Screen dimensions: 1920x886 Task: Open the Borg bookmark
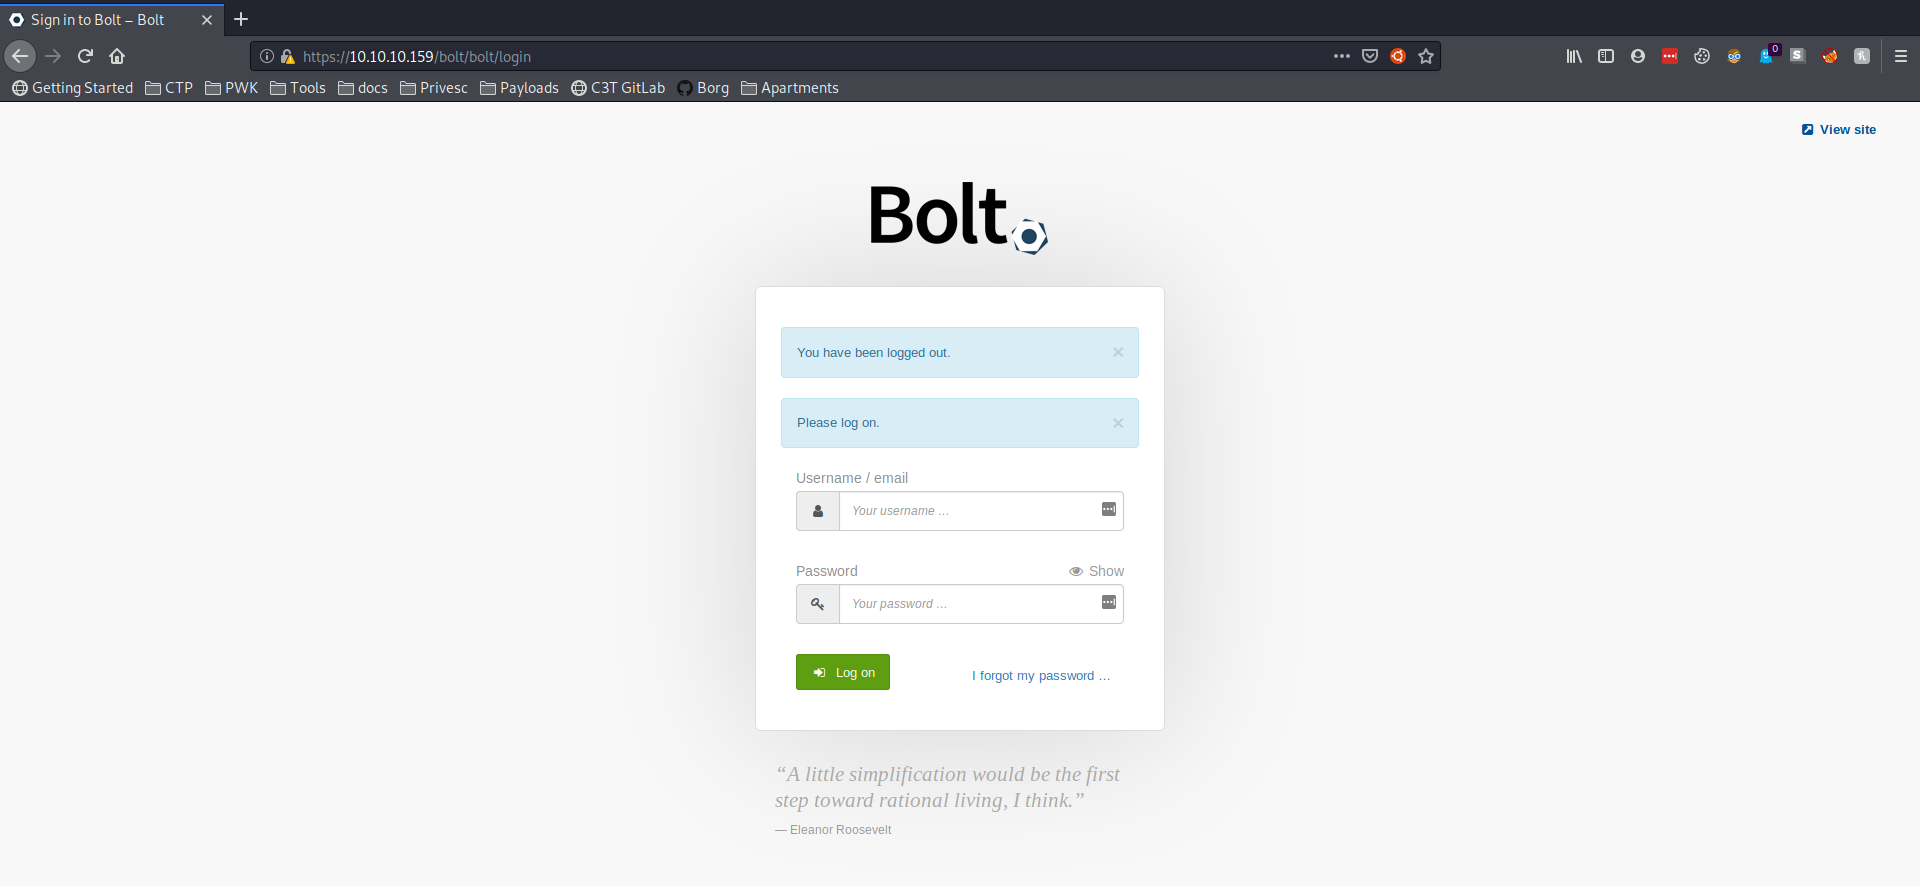[703, 88]
